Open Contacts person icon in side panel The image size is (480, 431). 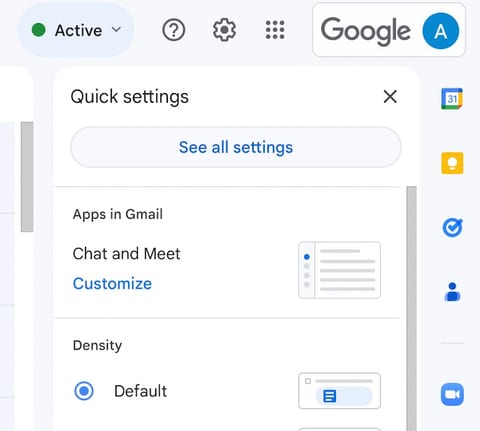[452, 292]
